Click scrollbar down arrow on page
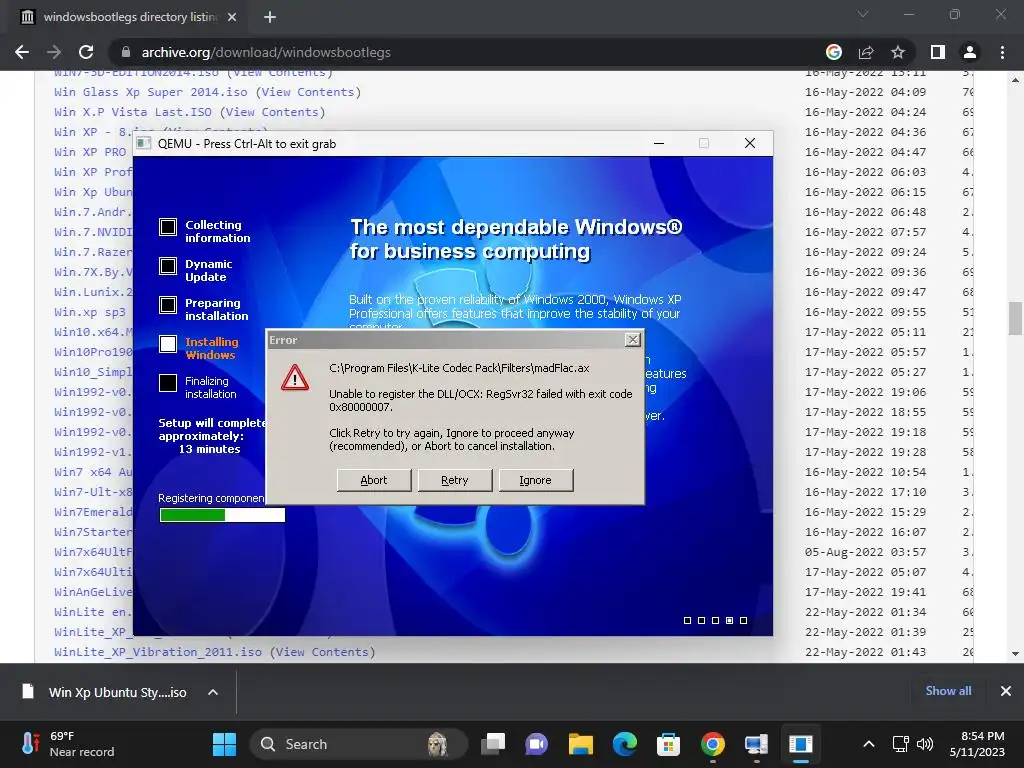 1015,654
